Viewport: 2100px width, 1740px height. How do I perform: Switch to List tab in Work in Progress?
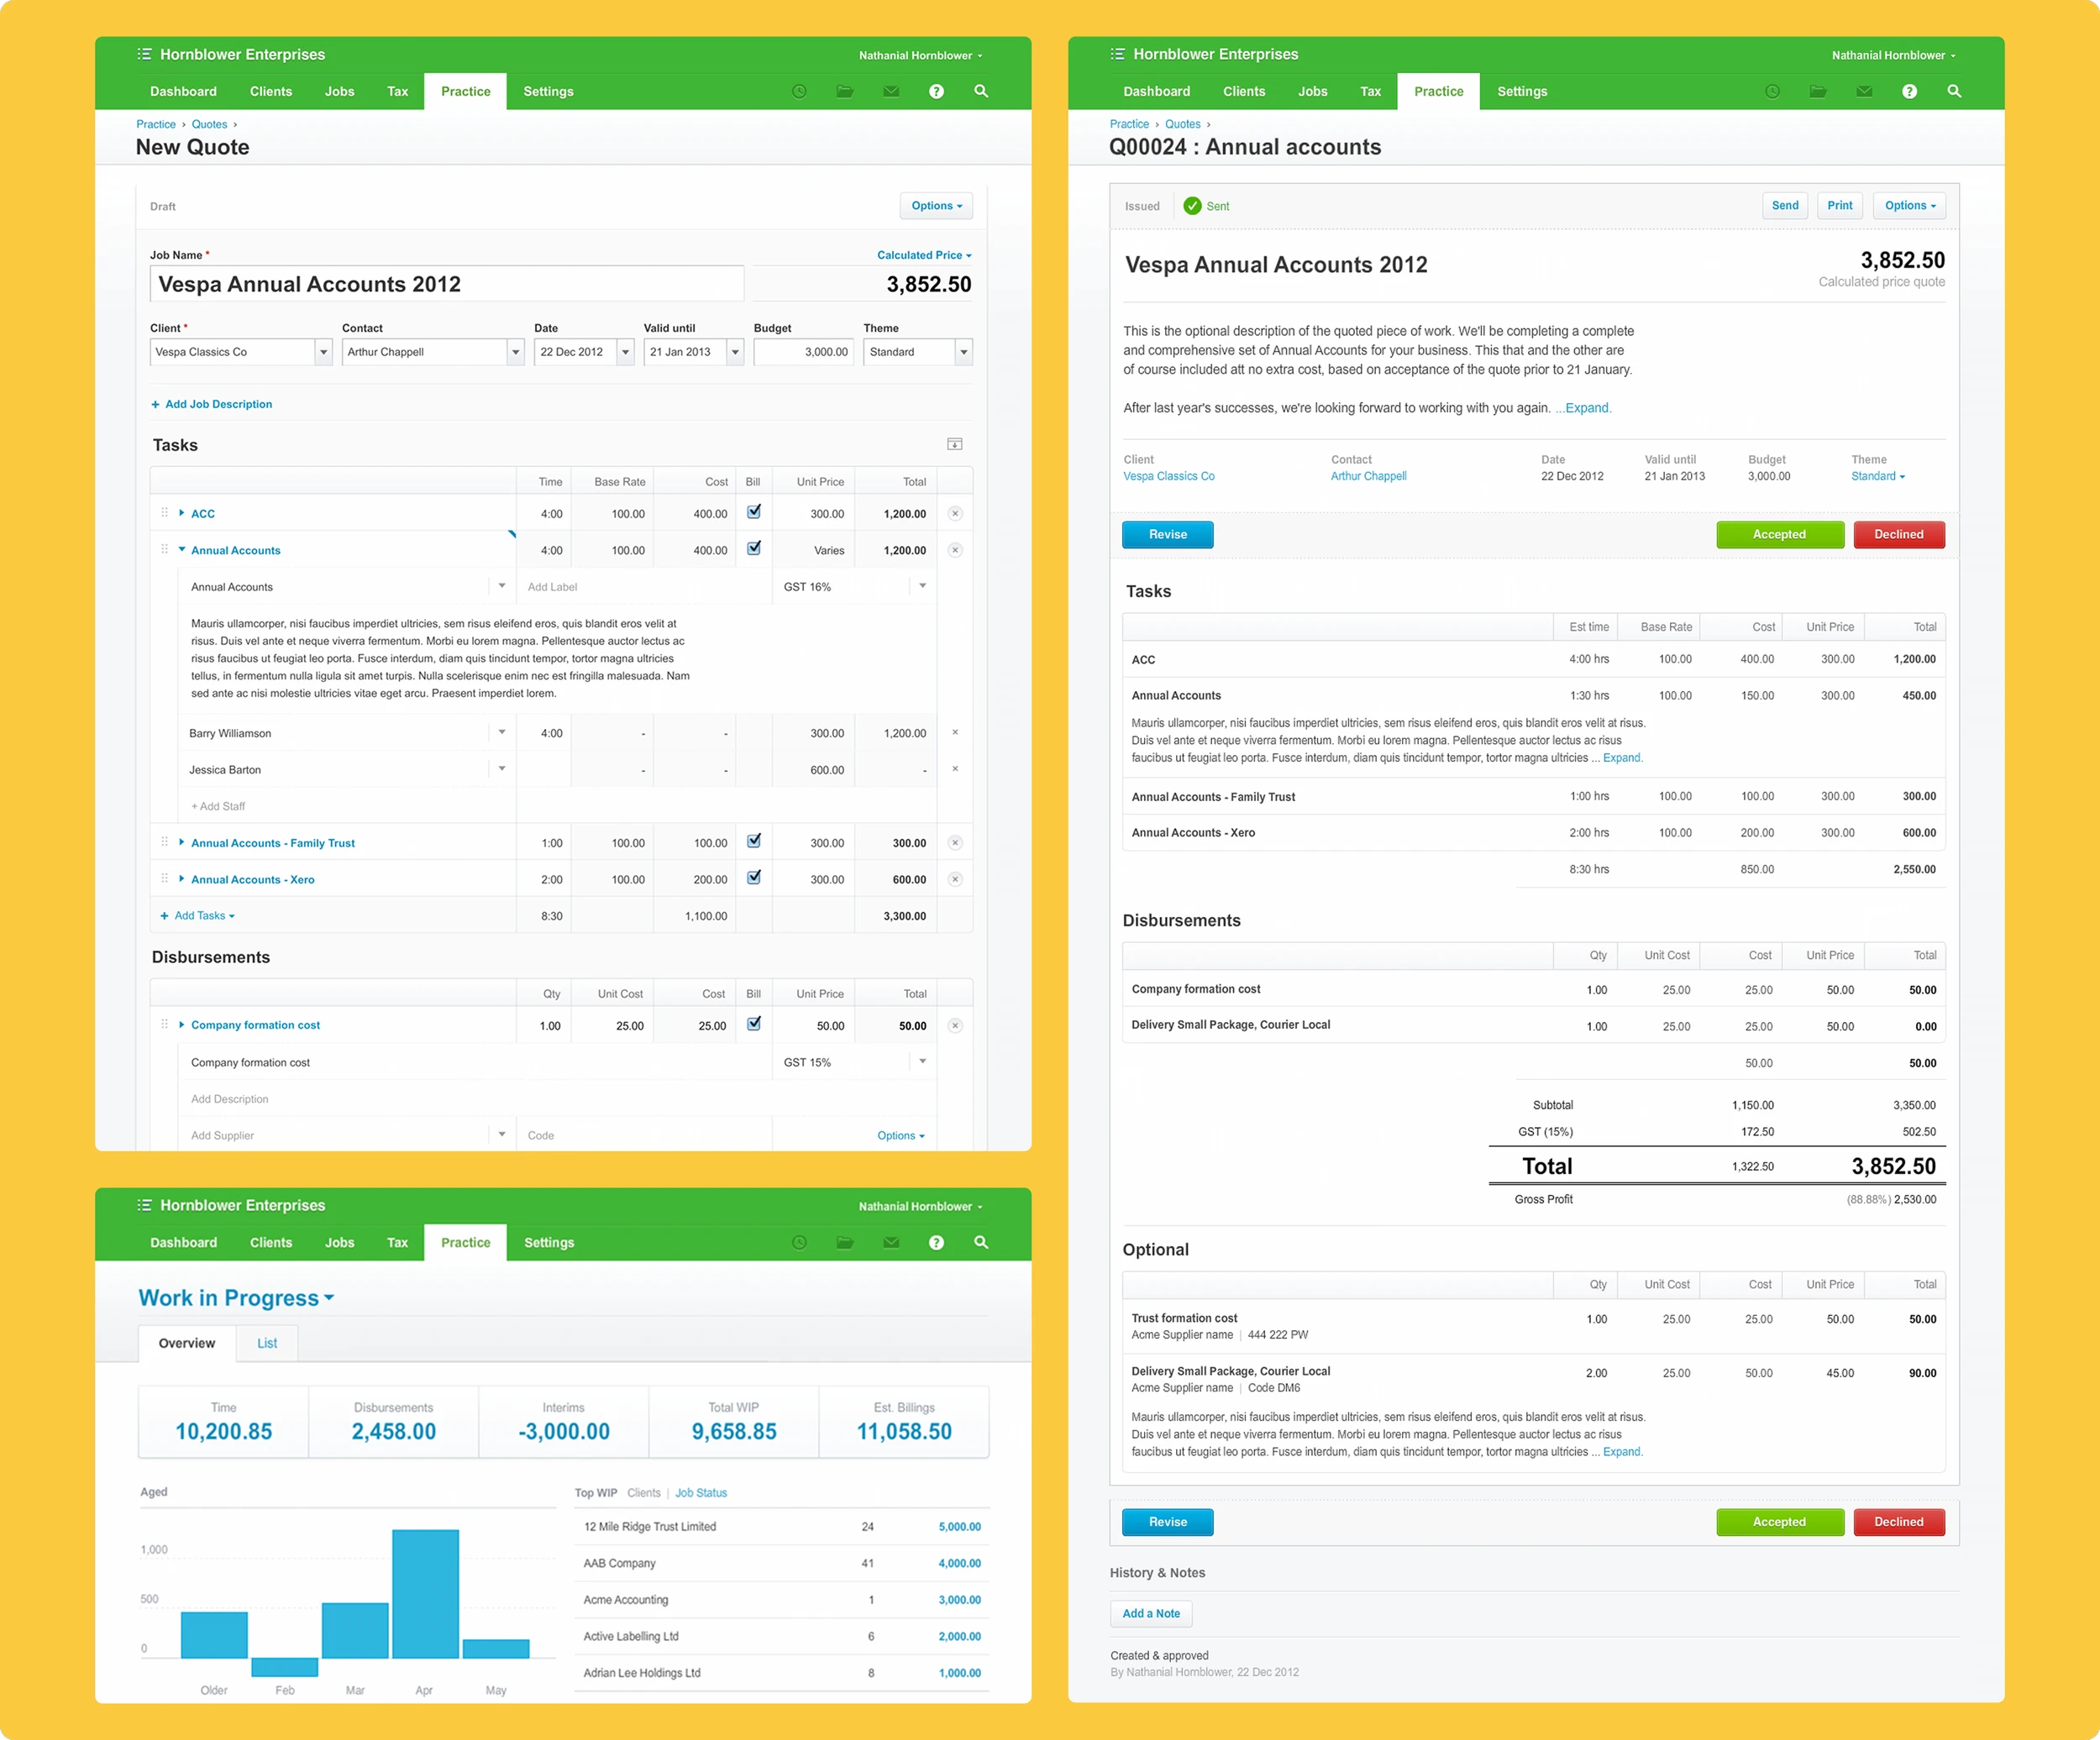pos(267,1344)
